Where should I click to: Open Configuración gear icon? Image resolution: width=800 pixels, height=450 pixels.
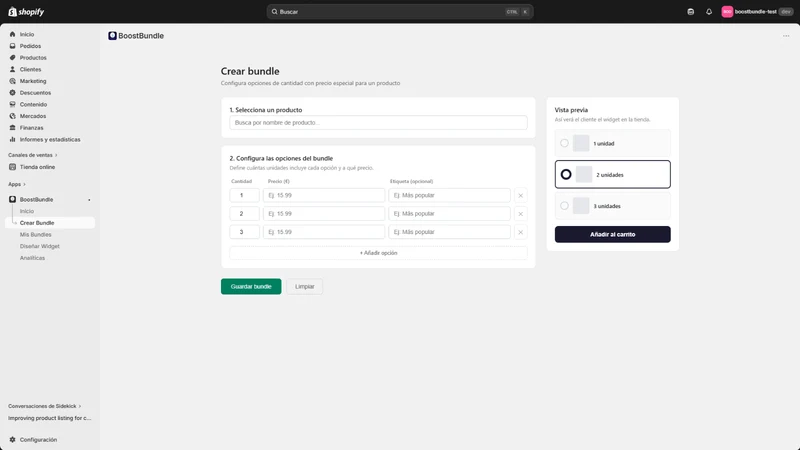click(x=12, y=440)
